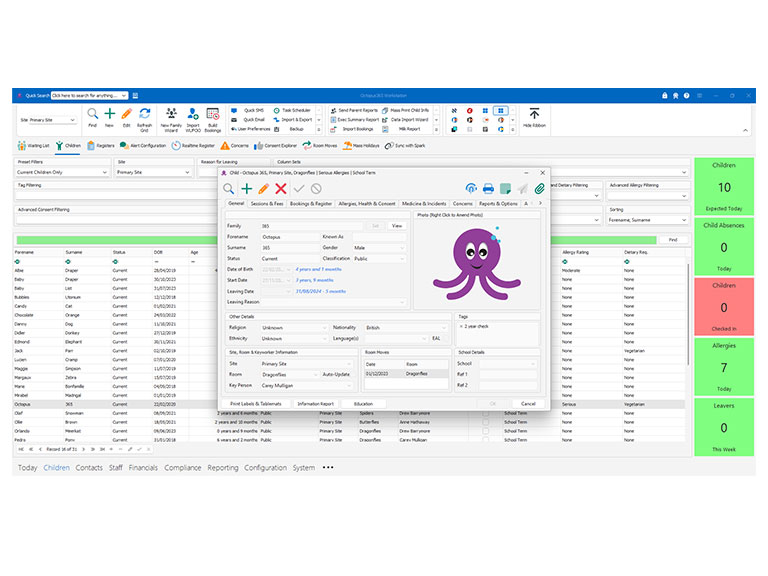
Task: Click the Cancel button in child dialog
Action: point(528,404)
